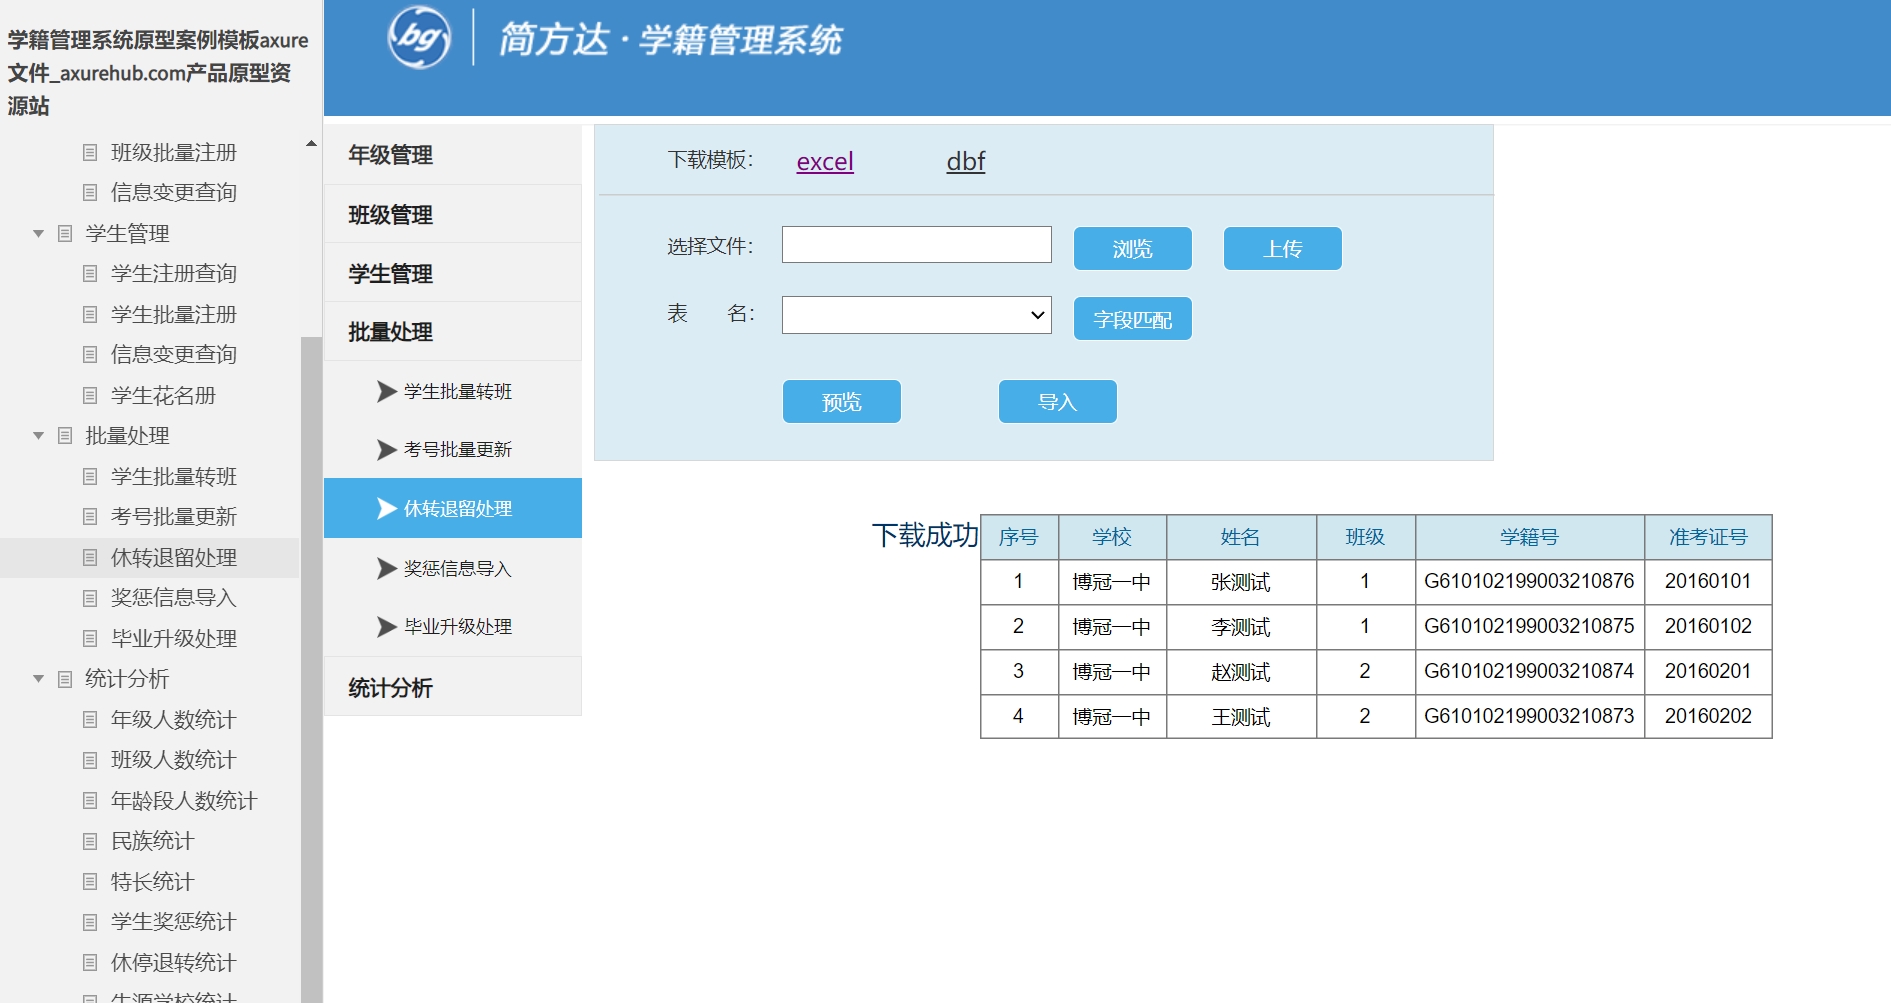This screenshot has height=1003, width=1891.
Task: Select 考号批量更新 in middle menu
Action: coord(452,450)
